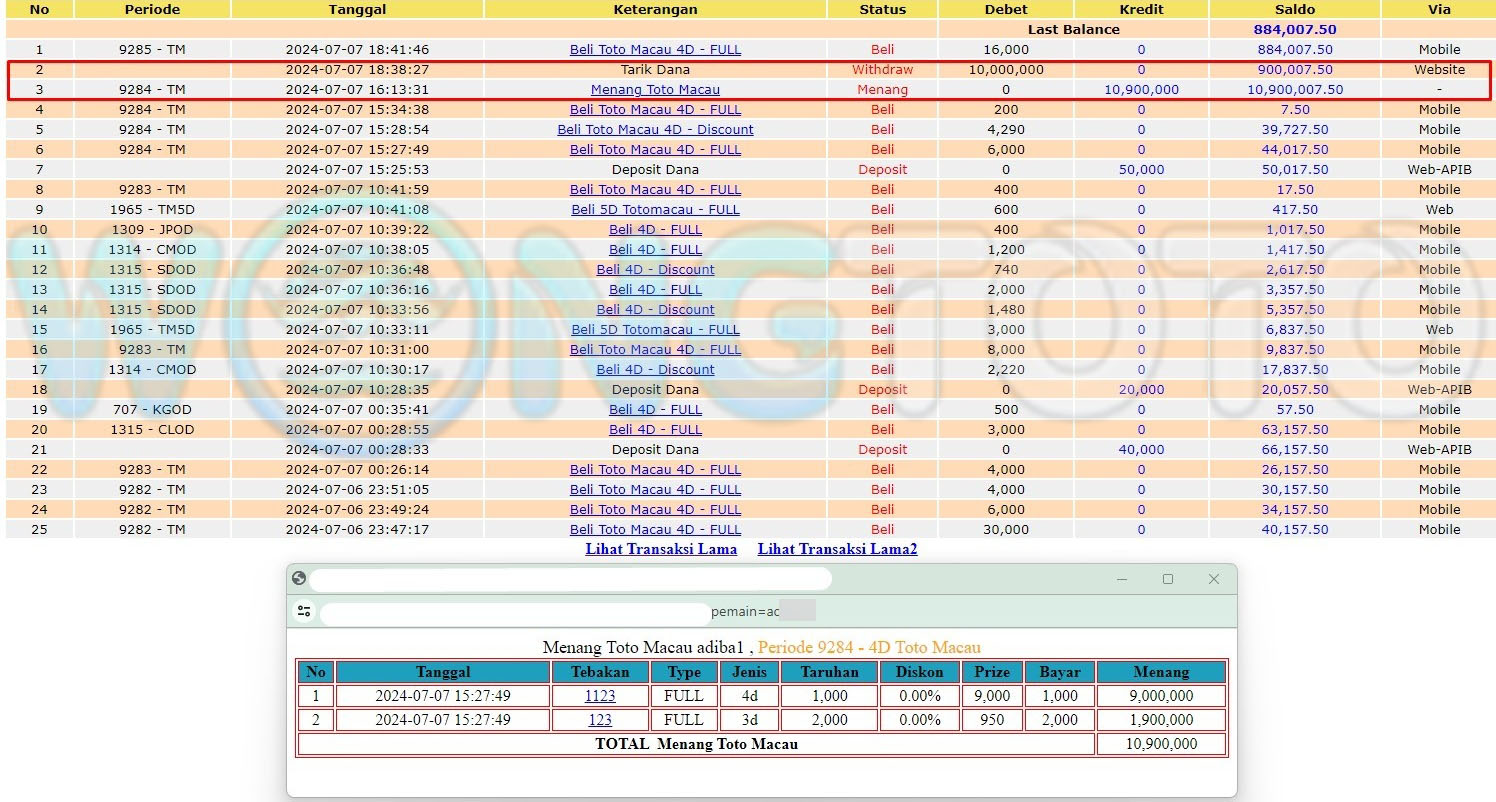
Task: Open tebakan number 1123 link
Action: (x=600, y=696)
